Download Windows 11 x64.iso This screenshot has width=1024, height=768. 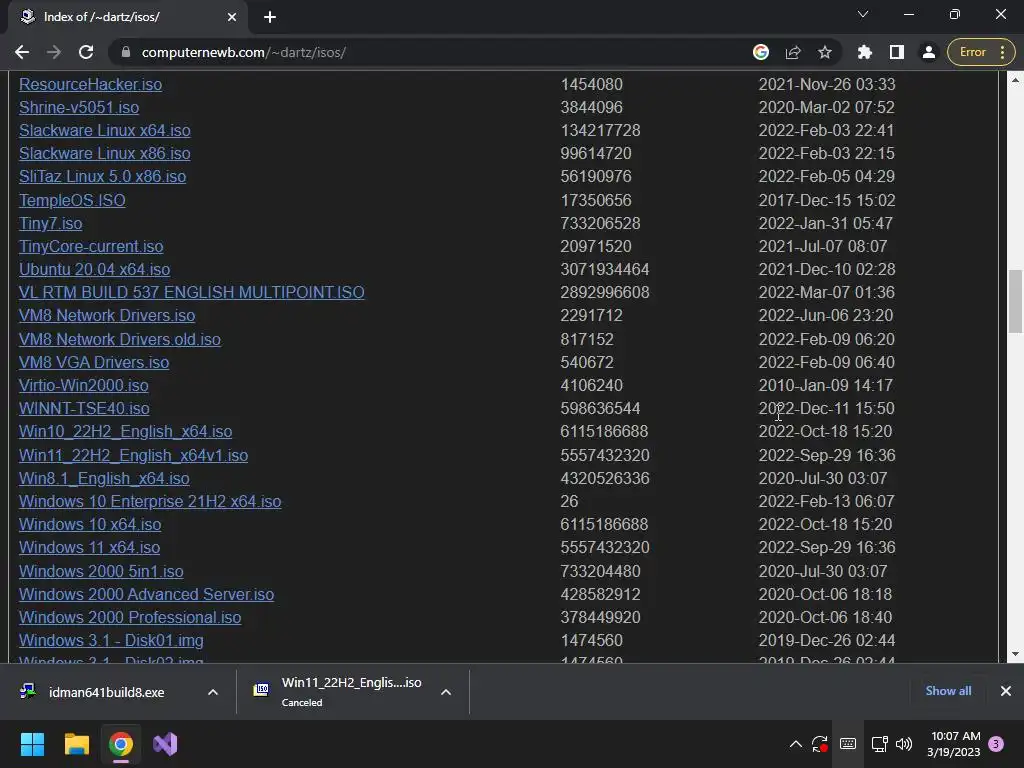89,547
